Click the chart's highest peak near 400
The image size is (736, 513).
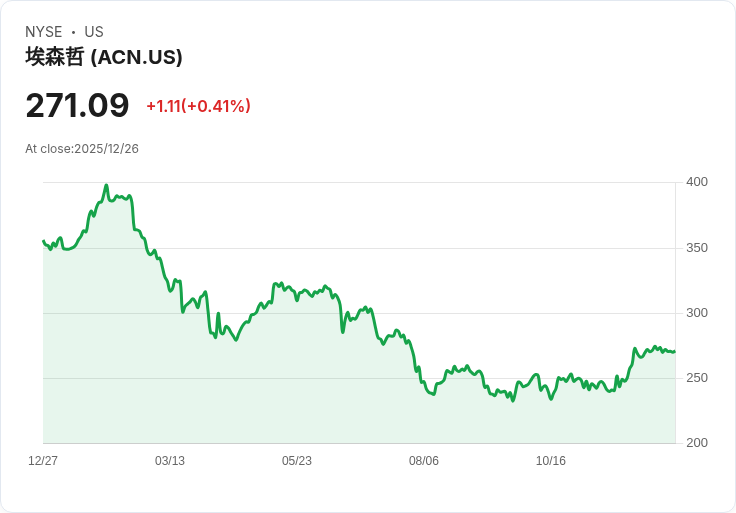click(106, 186)
